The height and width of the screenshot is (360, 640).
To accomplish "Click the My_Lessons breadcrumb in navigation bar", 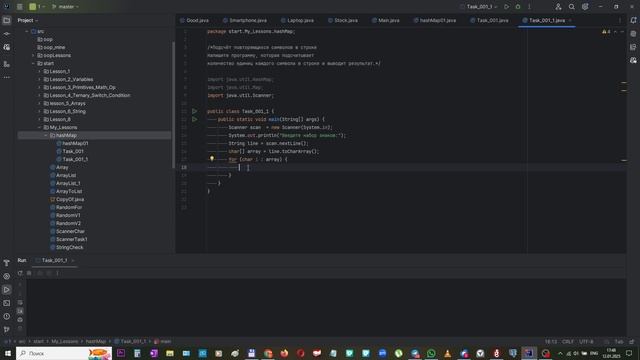I will [64, 341].
